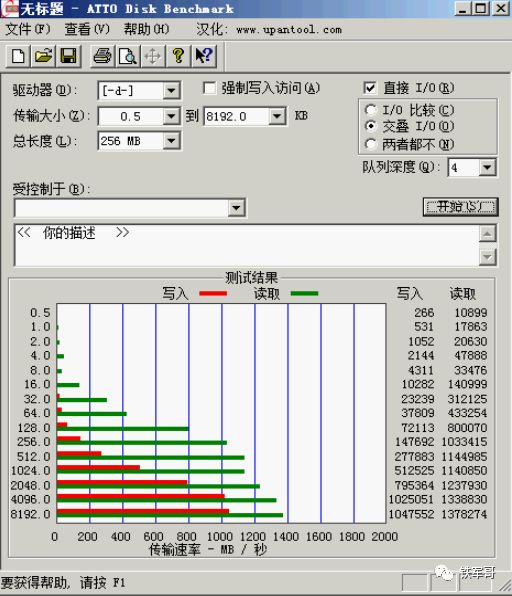Click inside the 你的描述 text field
The image size is (512, 596).
pyautogui.click(x=246, y=245)
